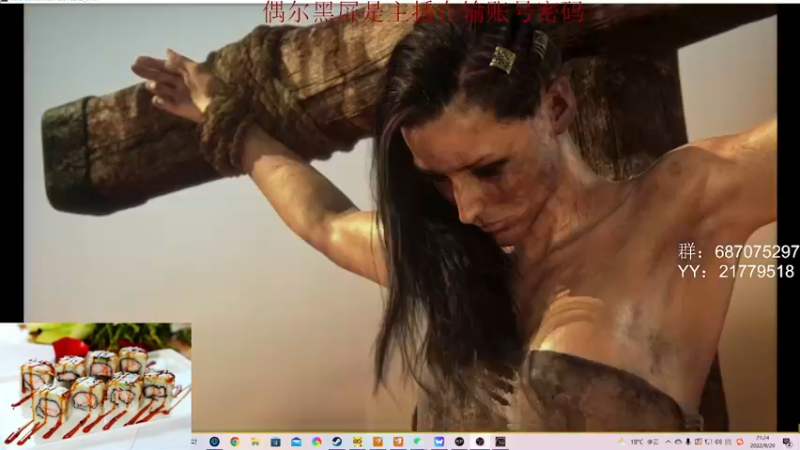Click the microphone tray icon
The height and width of the screenshot is (450, 800).
tap(688, 442)
